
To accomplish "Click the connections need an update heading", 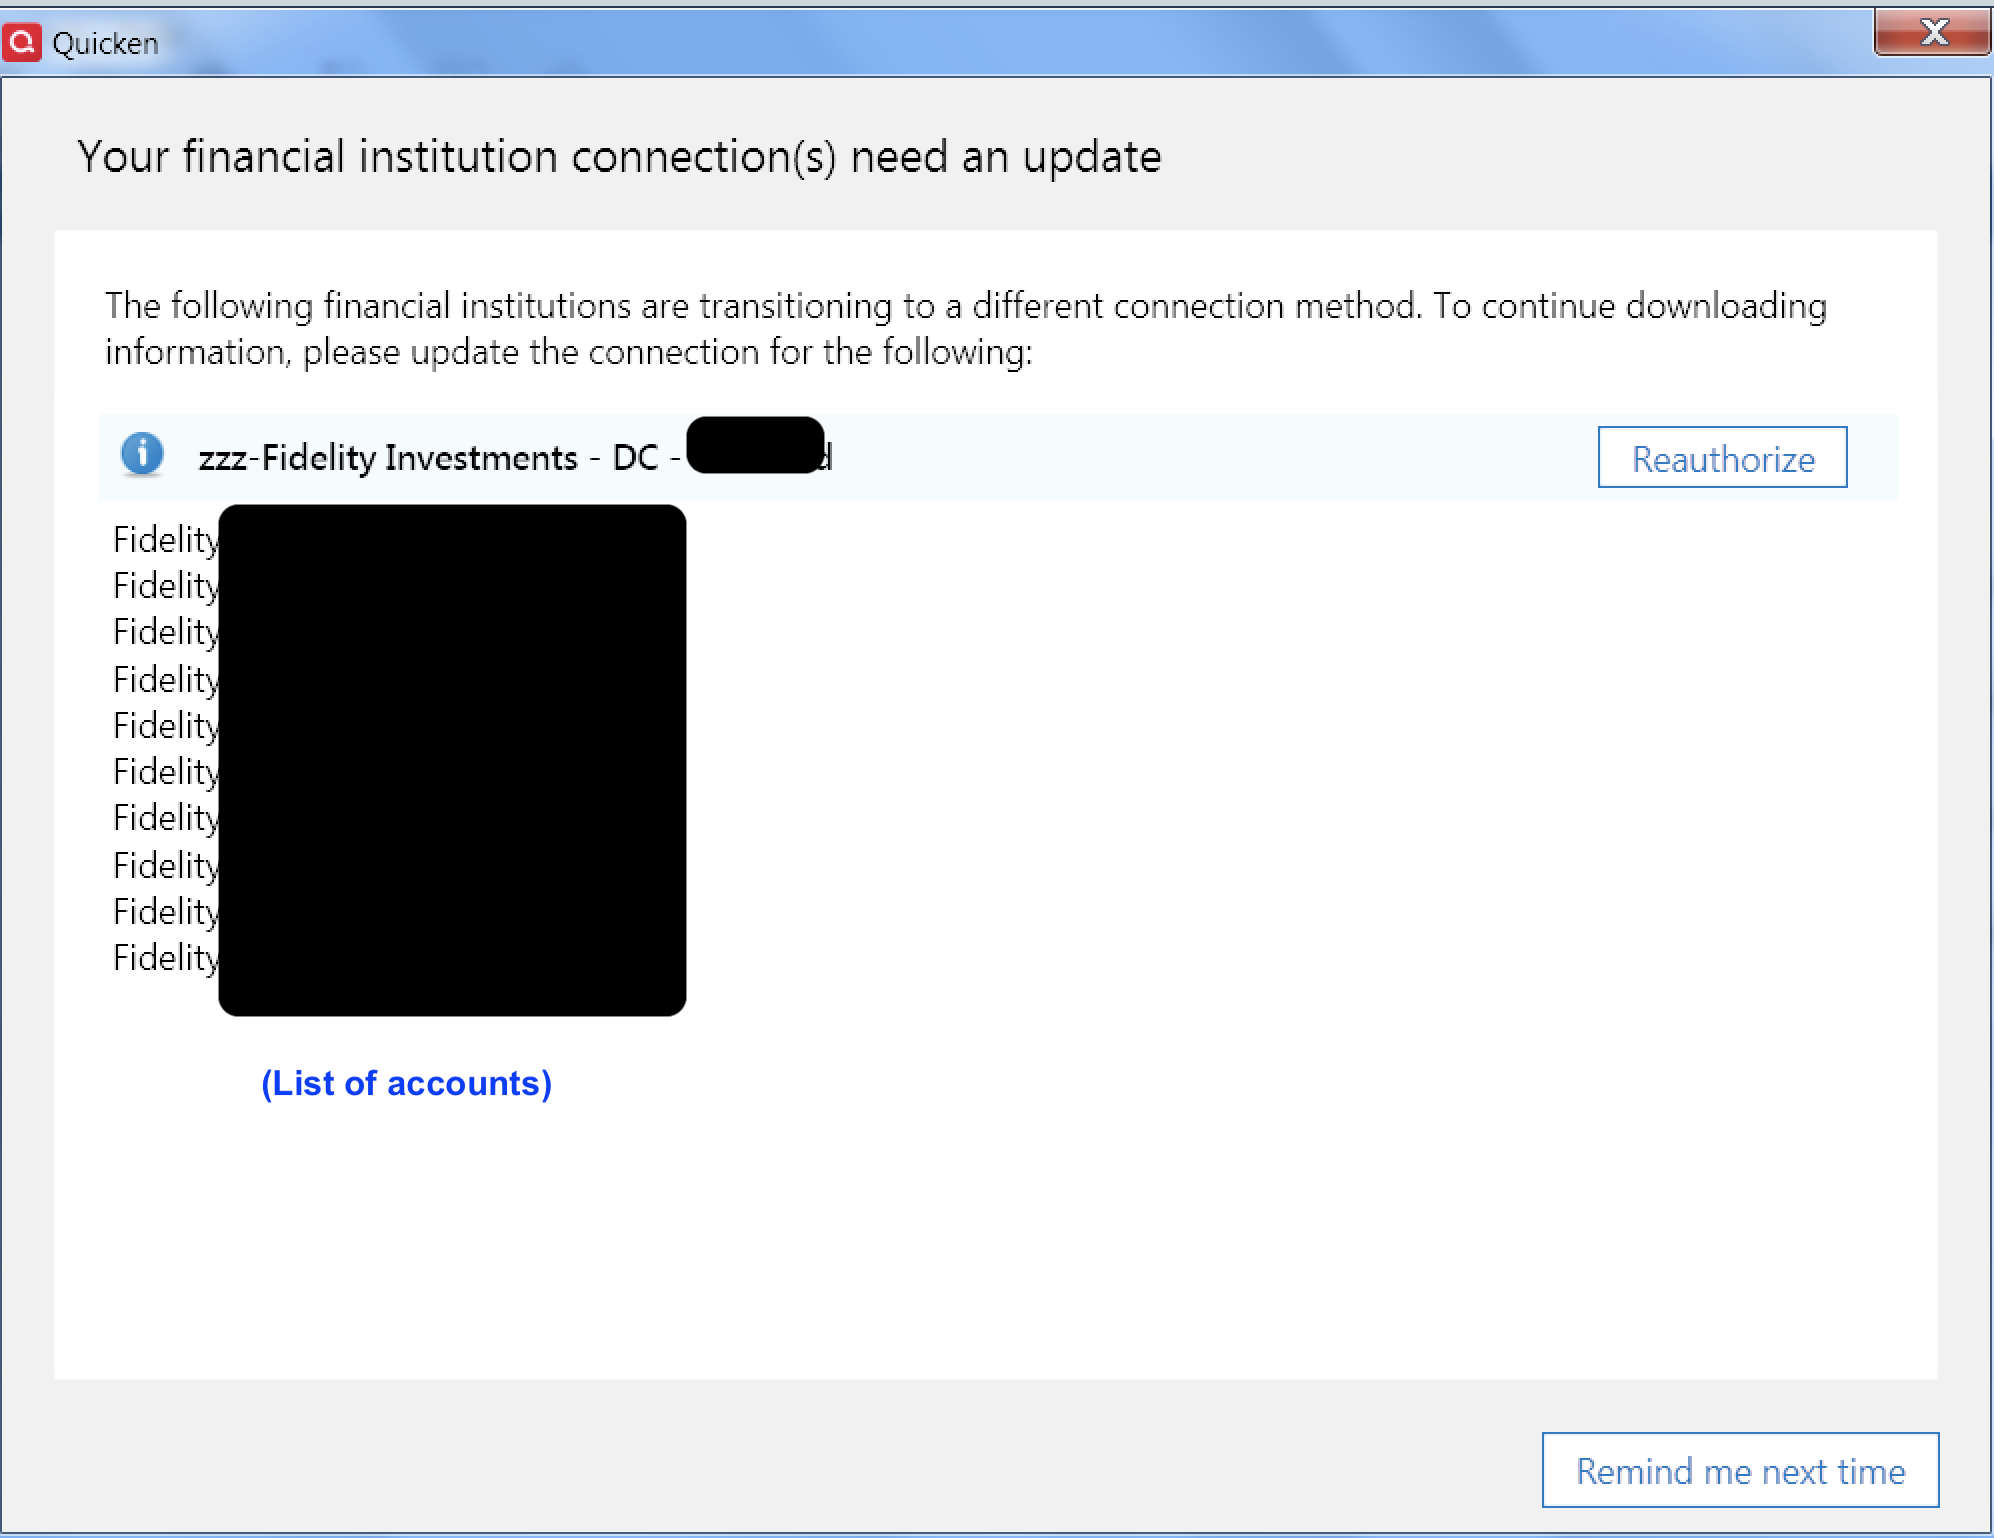I will (619, 157).
